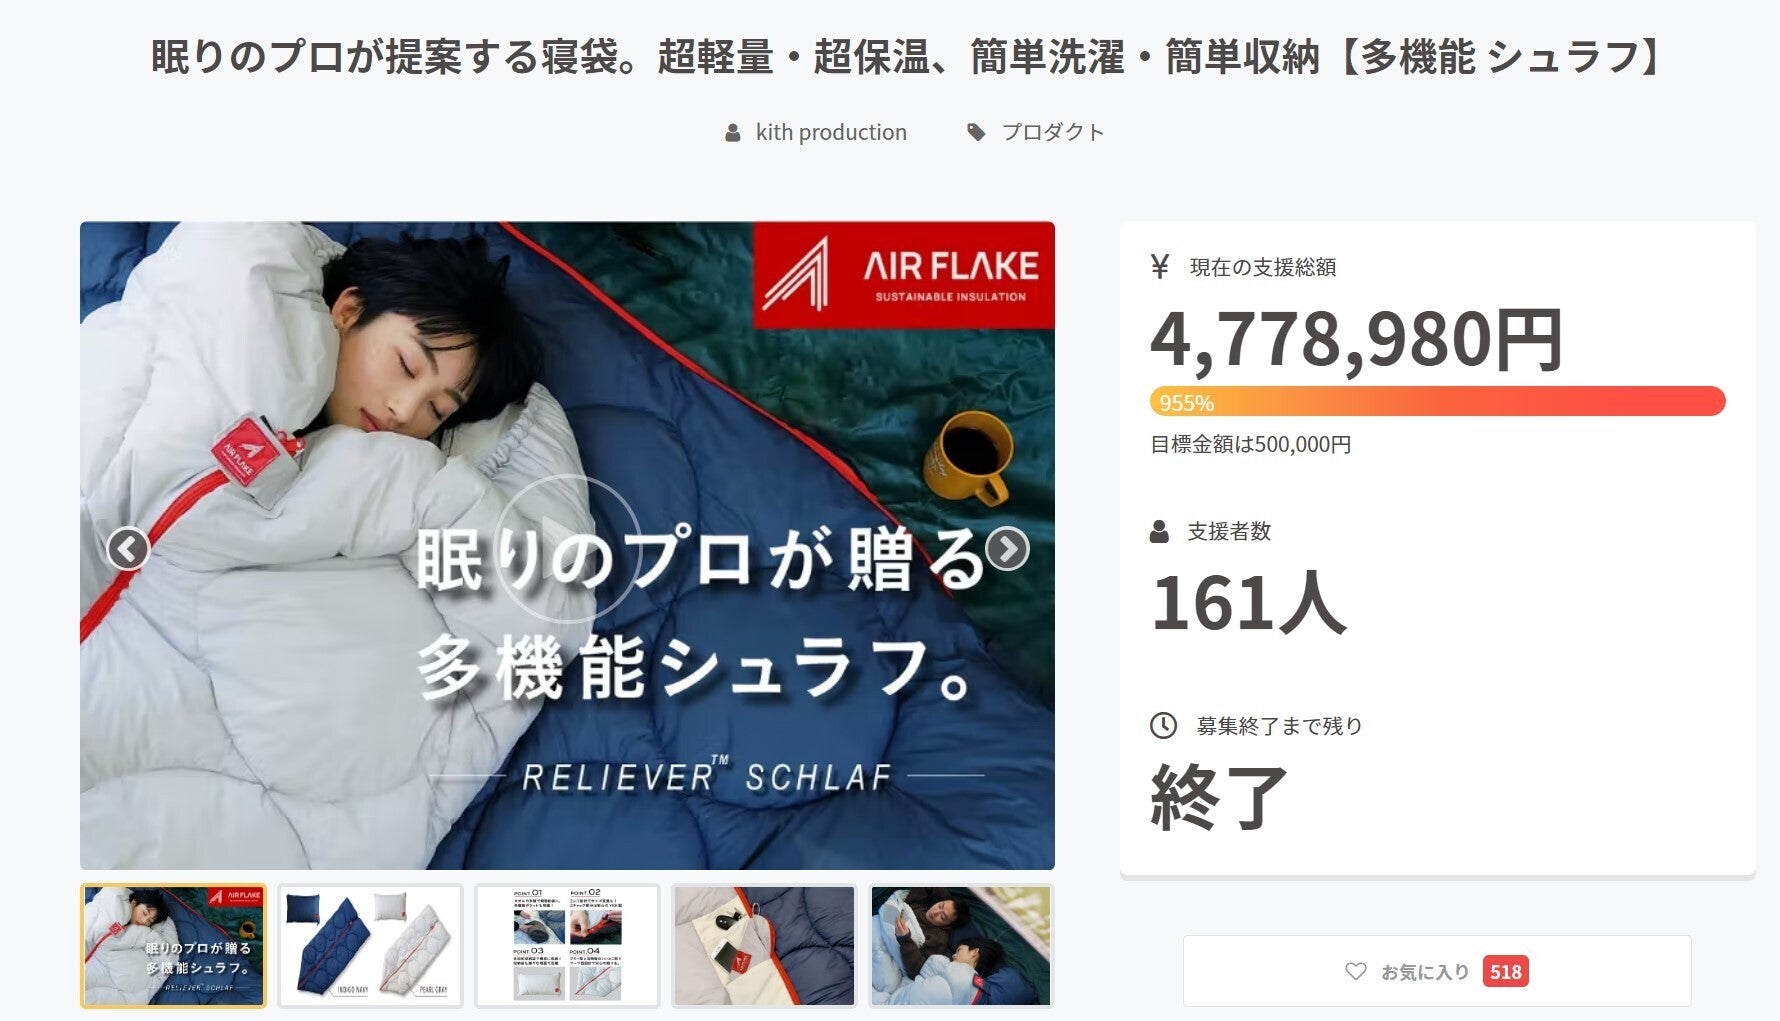Select the two people reading thumbnail
This screenshot has height=1021, width=1780.
pyautogui.click(x=961, y=945)
